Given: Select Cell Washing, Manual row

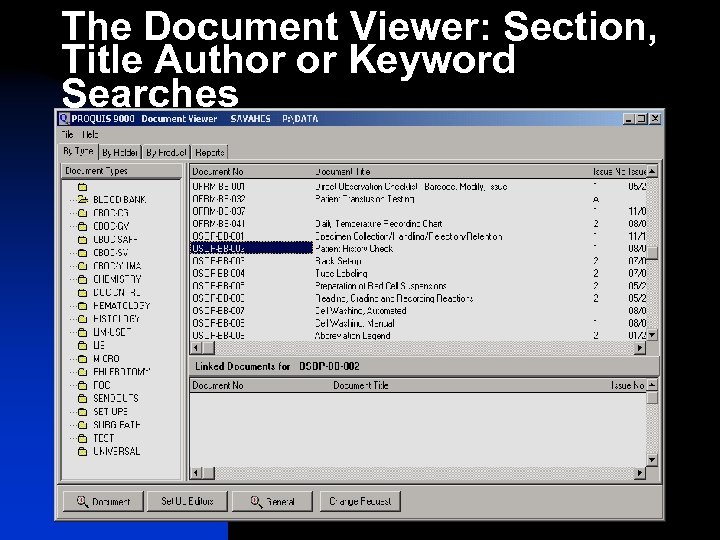Looking at the screenshot, I should click(x=418, y=323).
